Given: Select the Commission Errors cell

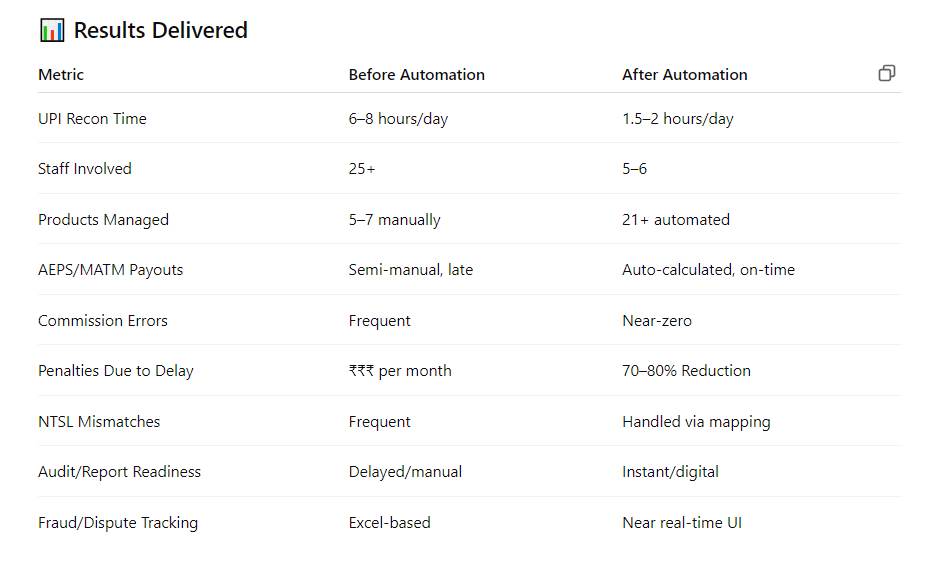Looking at the screenshot, I should (103, 320).
